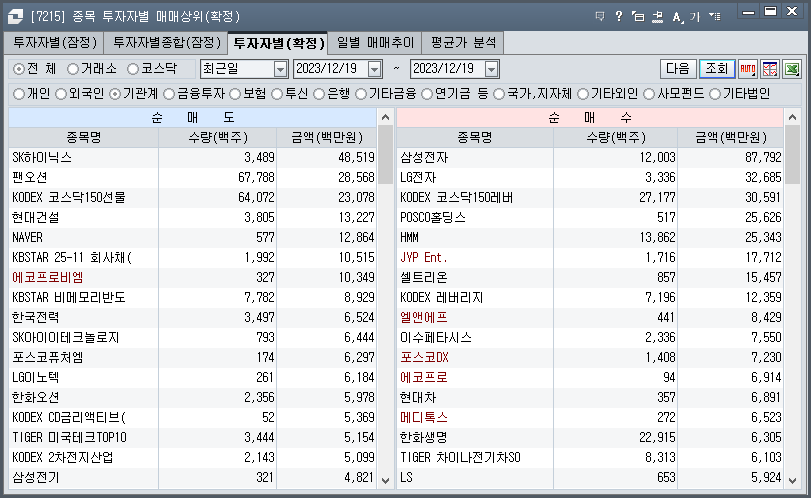811x498 pixels.
Task: Open help with the question mark icon
Action: [x=619, y=17]
